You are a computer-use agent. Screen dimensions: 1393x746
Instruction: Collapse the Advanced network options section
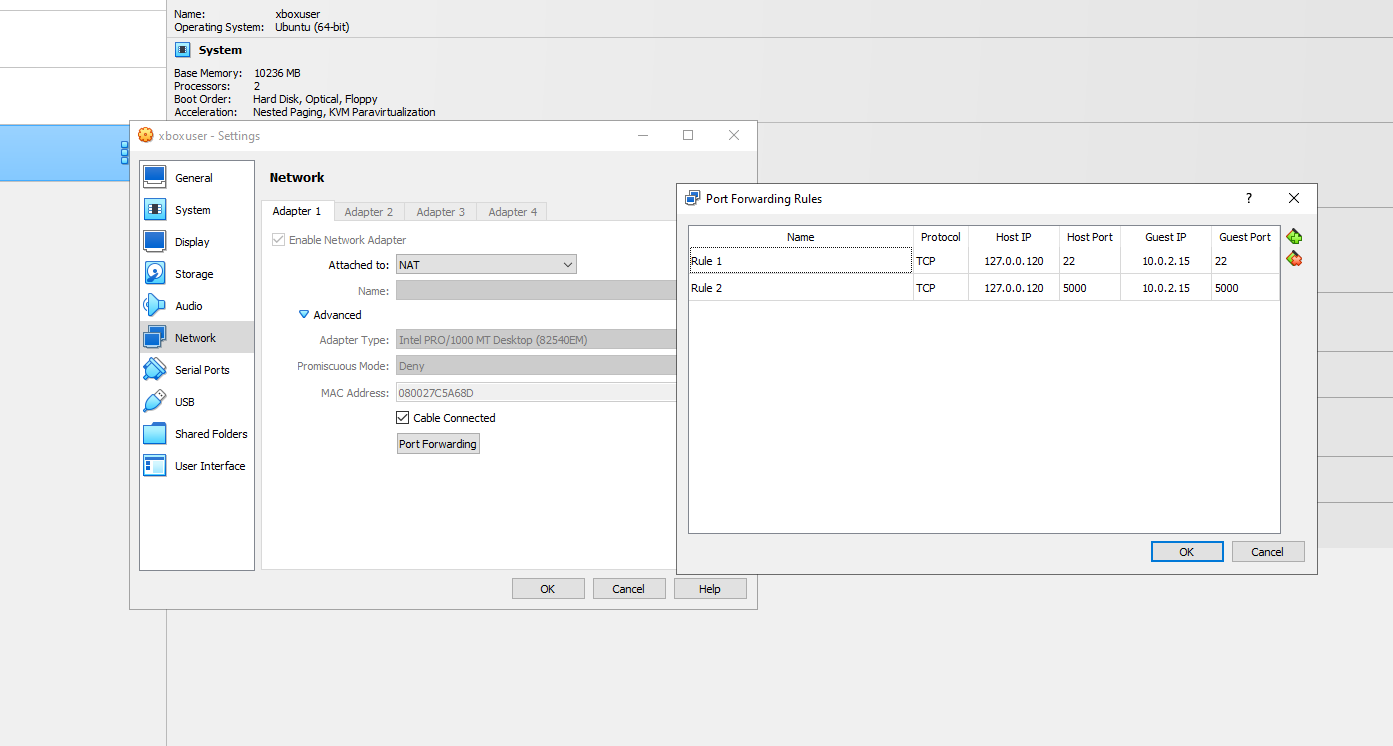[305, 315]
